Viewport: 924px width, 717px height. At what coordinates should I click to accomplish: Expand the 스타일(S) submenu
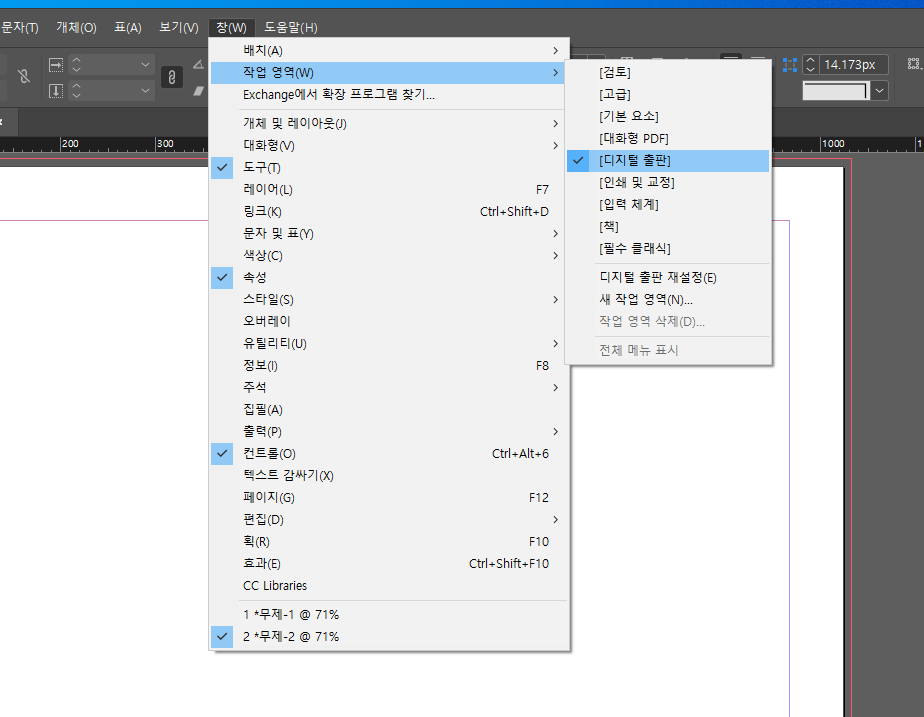coord(387,299)
